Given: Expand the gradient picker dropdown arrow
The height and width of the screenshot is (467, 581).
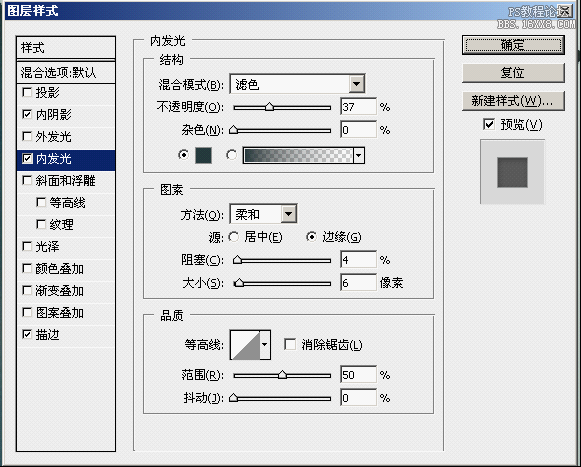Looking at the screenshot, I should click(359, 155).
